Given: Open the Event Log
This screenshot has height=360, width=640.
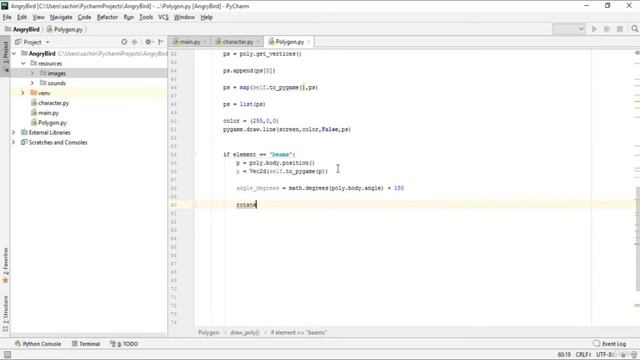Looking at the screenshot, I should (x=609, y=344).
